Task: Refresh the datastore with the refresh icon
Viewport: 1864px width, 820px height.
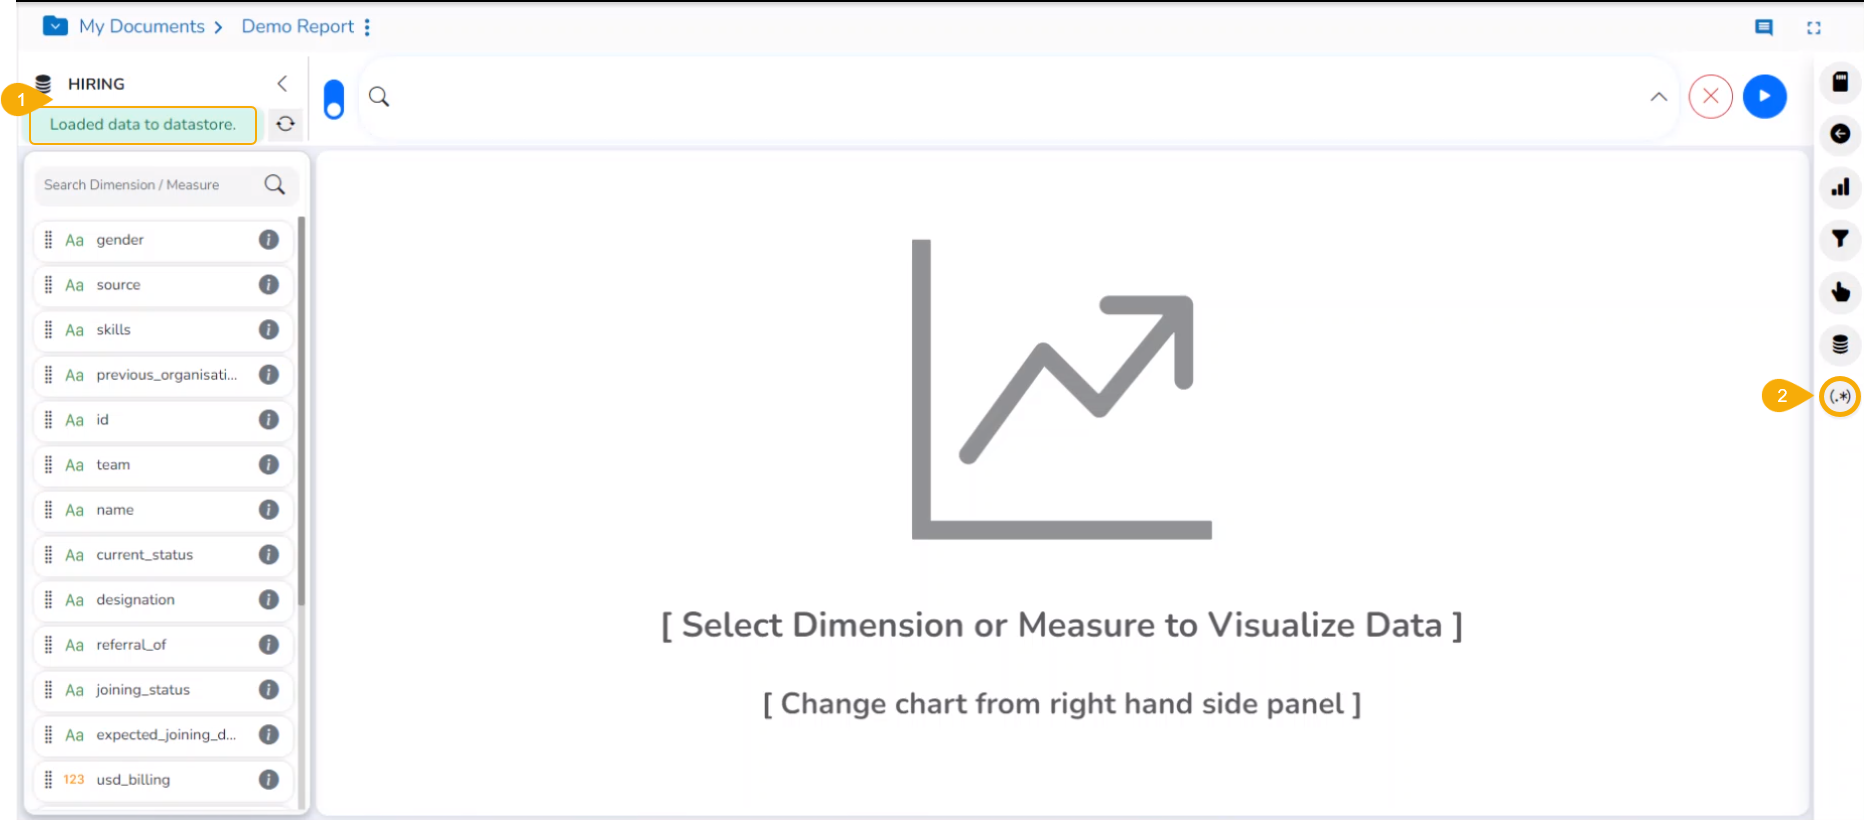Action: coord(286,124)
